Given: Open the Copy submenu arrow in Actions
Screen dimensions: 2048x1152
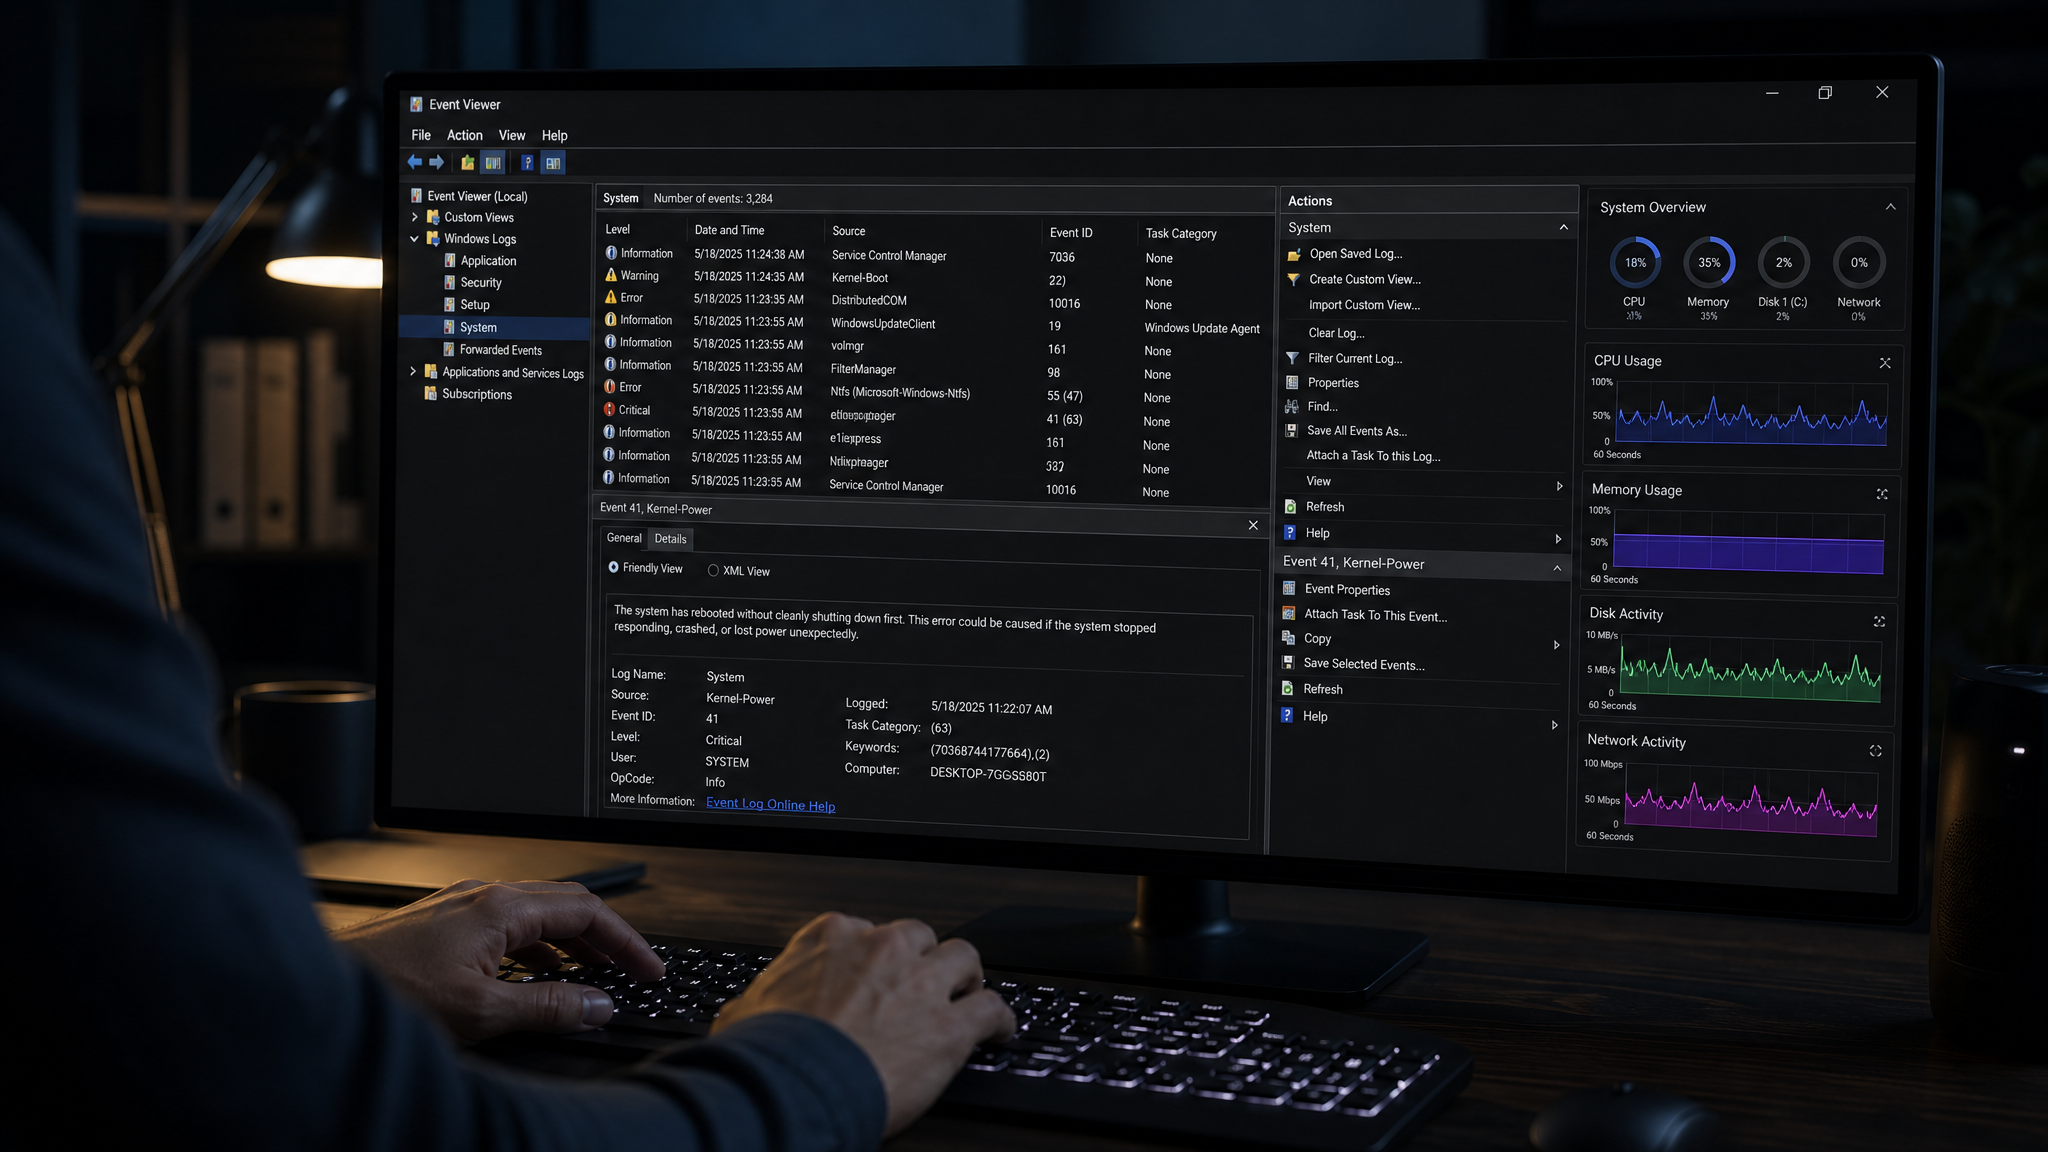Looking at the screenshot, I should (x=1556, y=645).
